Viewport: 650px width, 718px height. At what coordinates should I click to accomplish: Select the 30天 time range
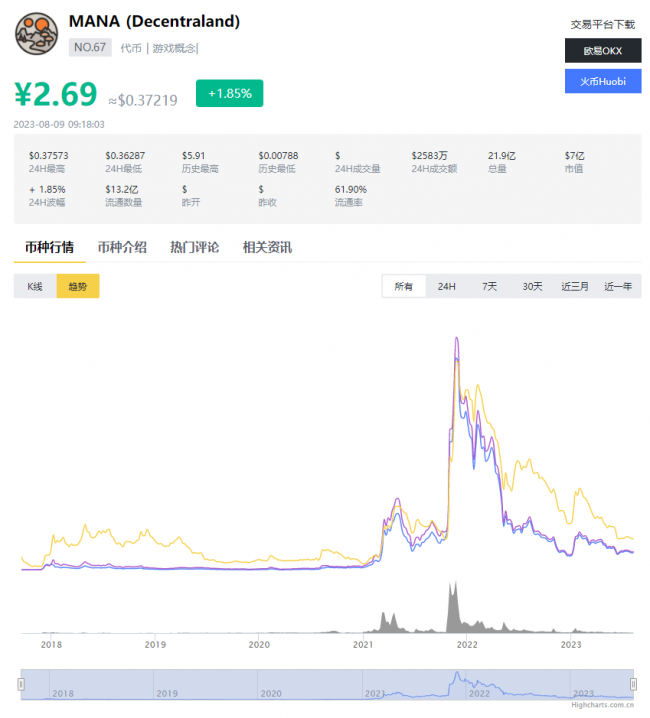(x=532, y=286)
